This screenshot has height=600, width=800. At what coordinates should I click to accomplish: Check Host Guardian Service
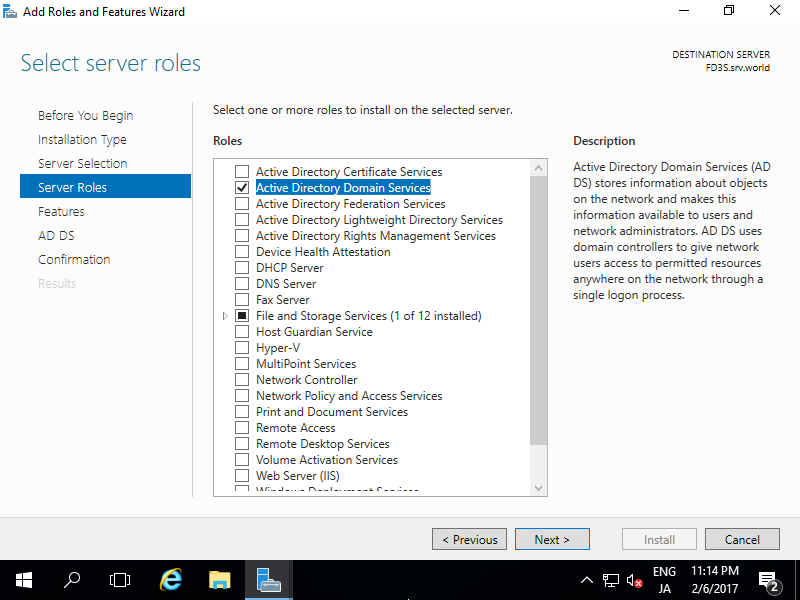(x=242, y=331)
